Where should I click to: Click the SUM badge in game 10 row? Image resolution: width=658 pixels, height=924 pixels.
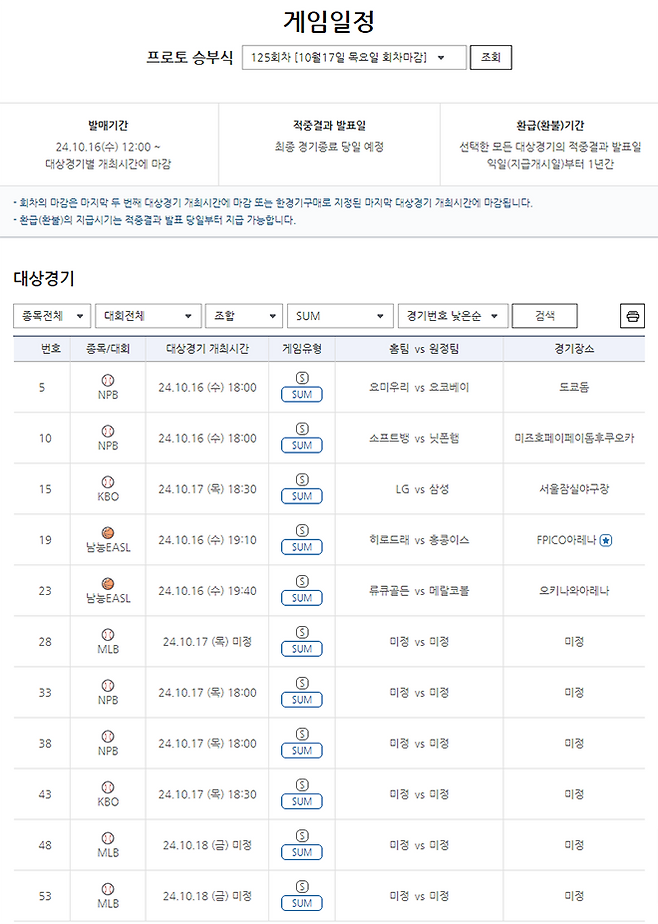click(301, 445)
